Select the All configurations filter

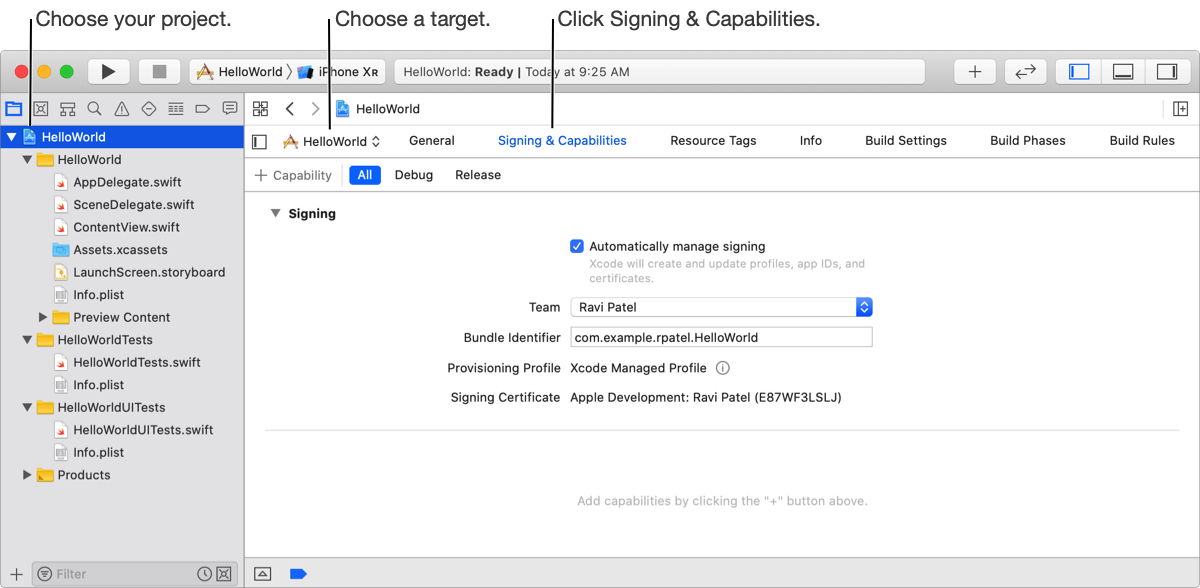tap(365, 175)
